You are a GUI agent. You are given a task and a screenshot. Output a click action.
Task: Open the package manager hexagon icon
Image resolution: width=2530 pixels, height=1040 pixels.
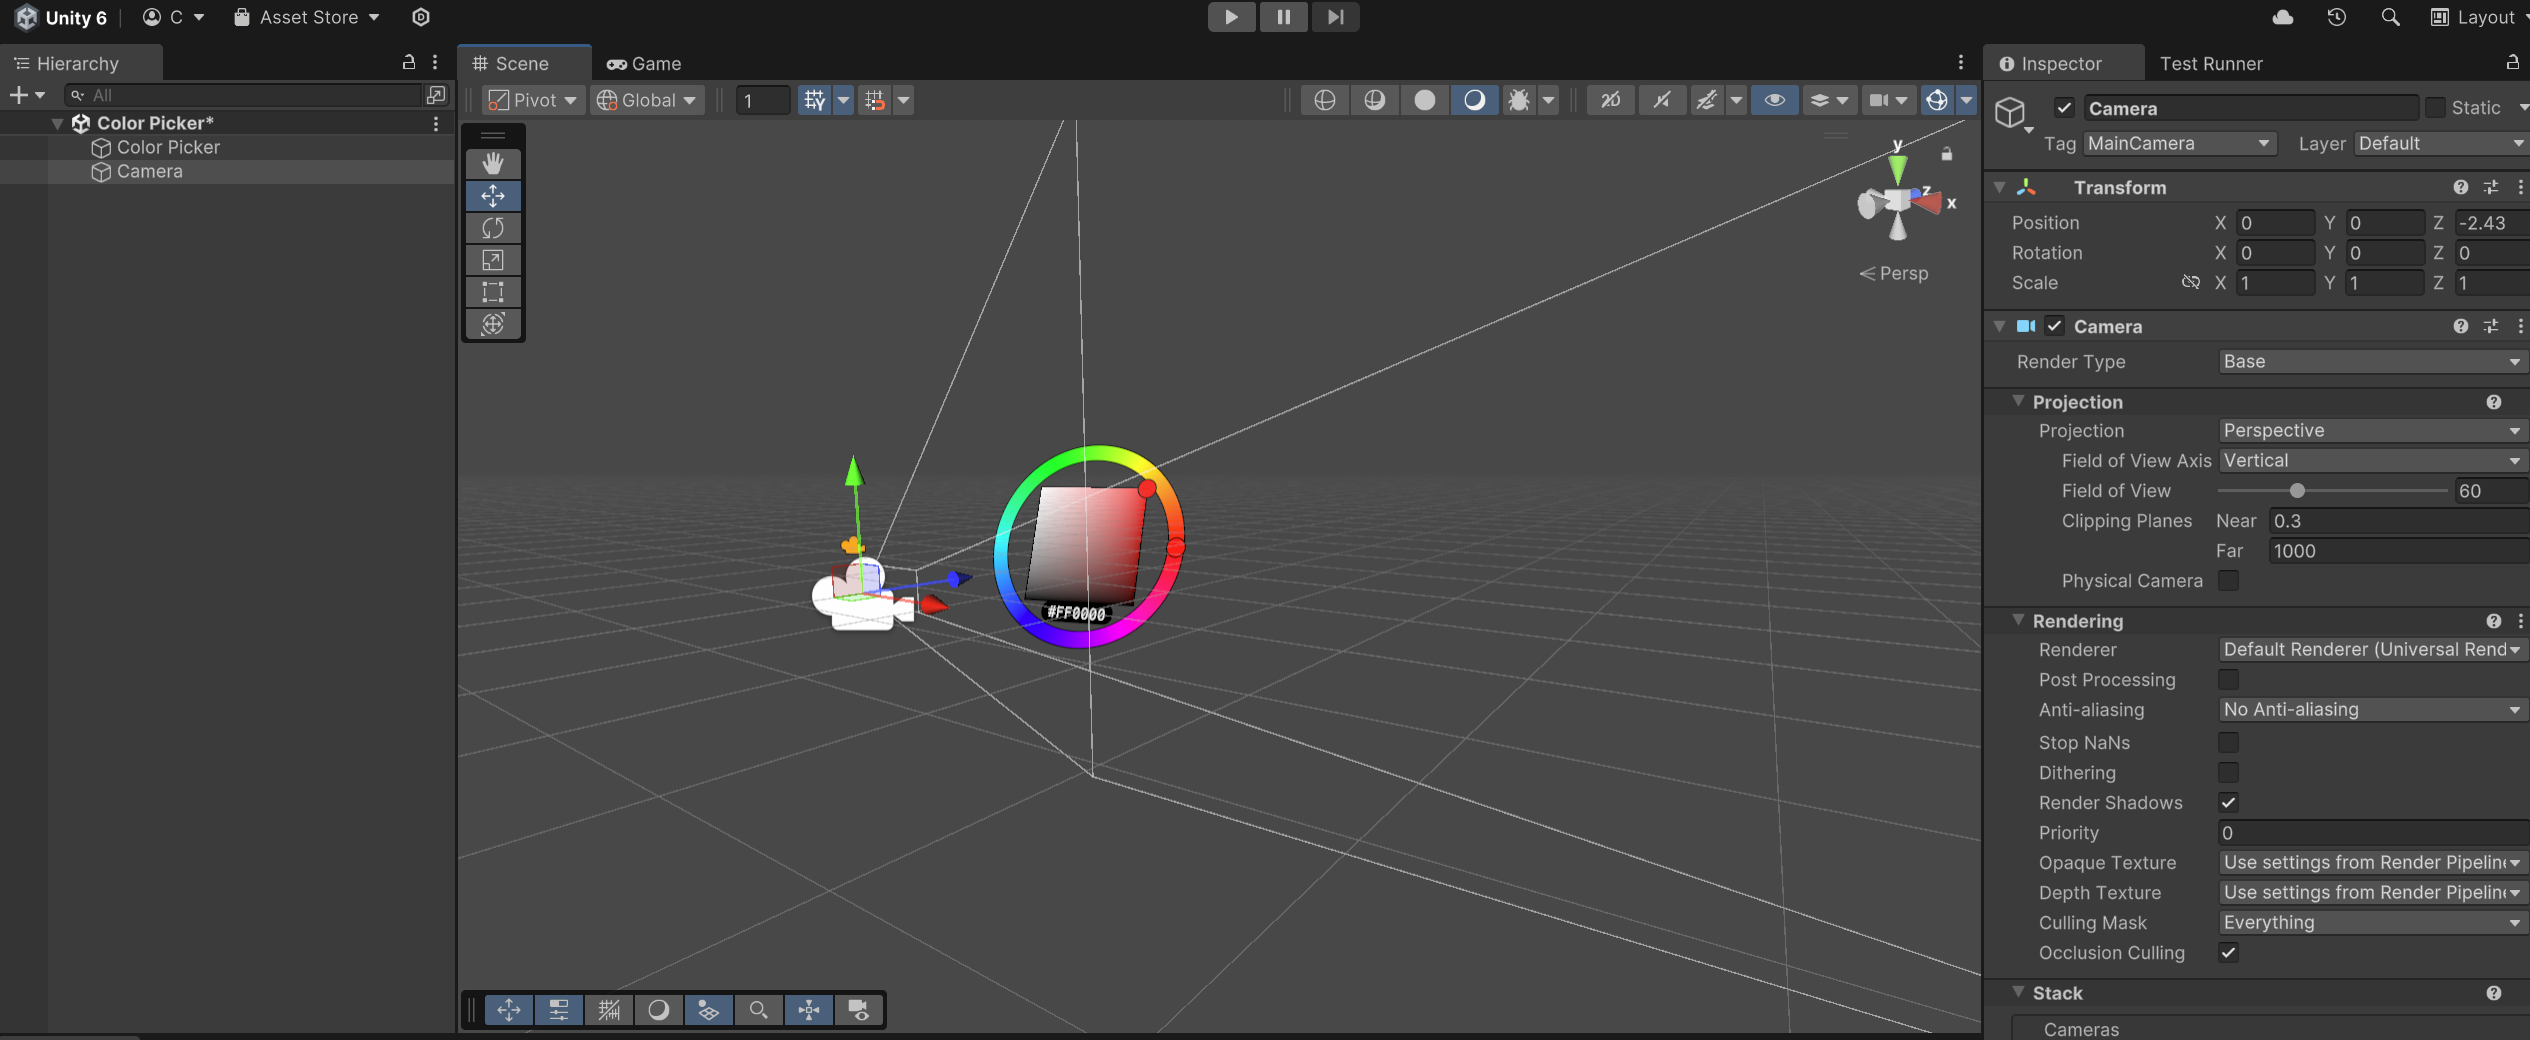click(x=421, y=17)
